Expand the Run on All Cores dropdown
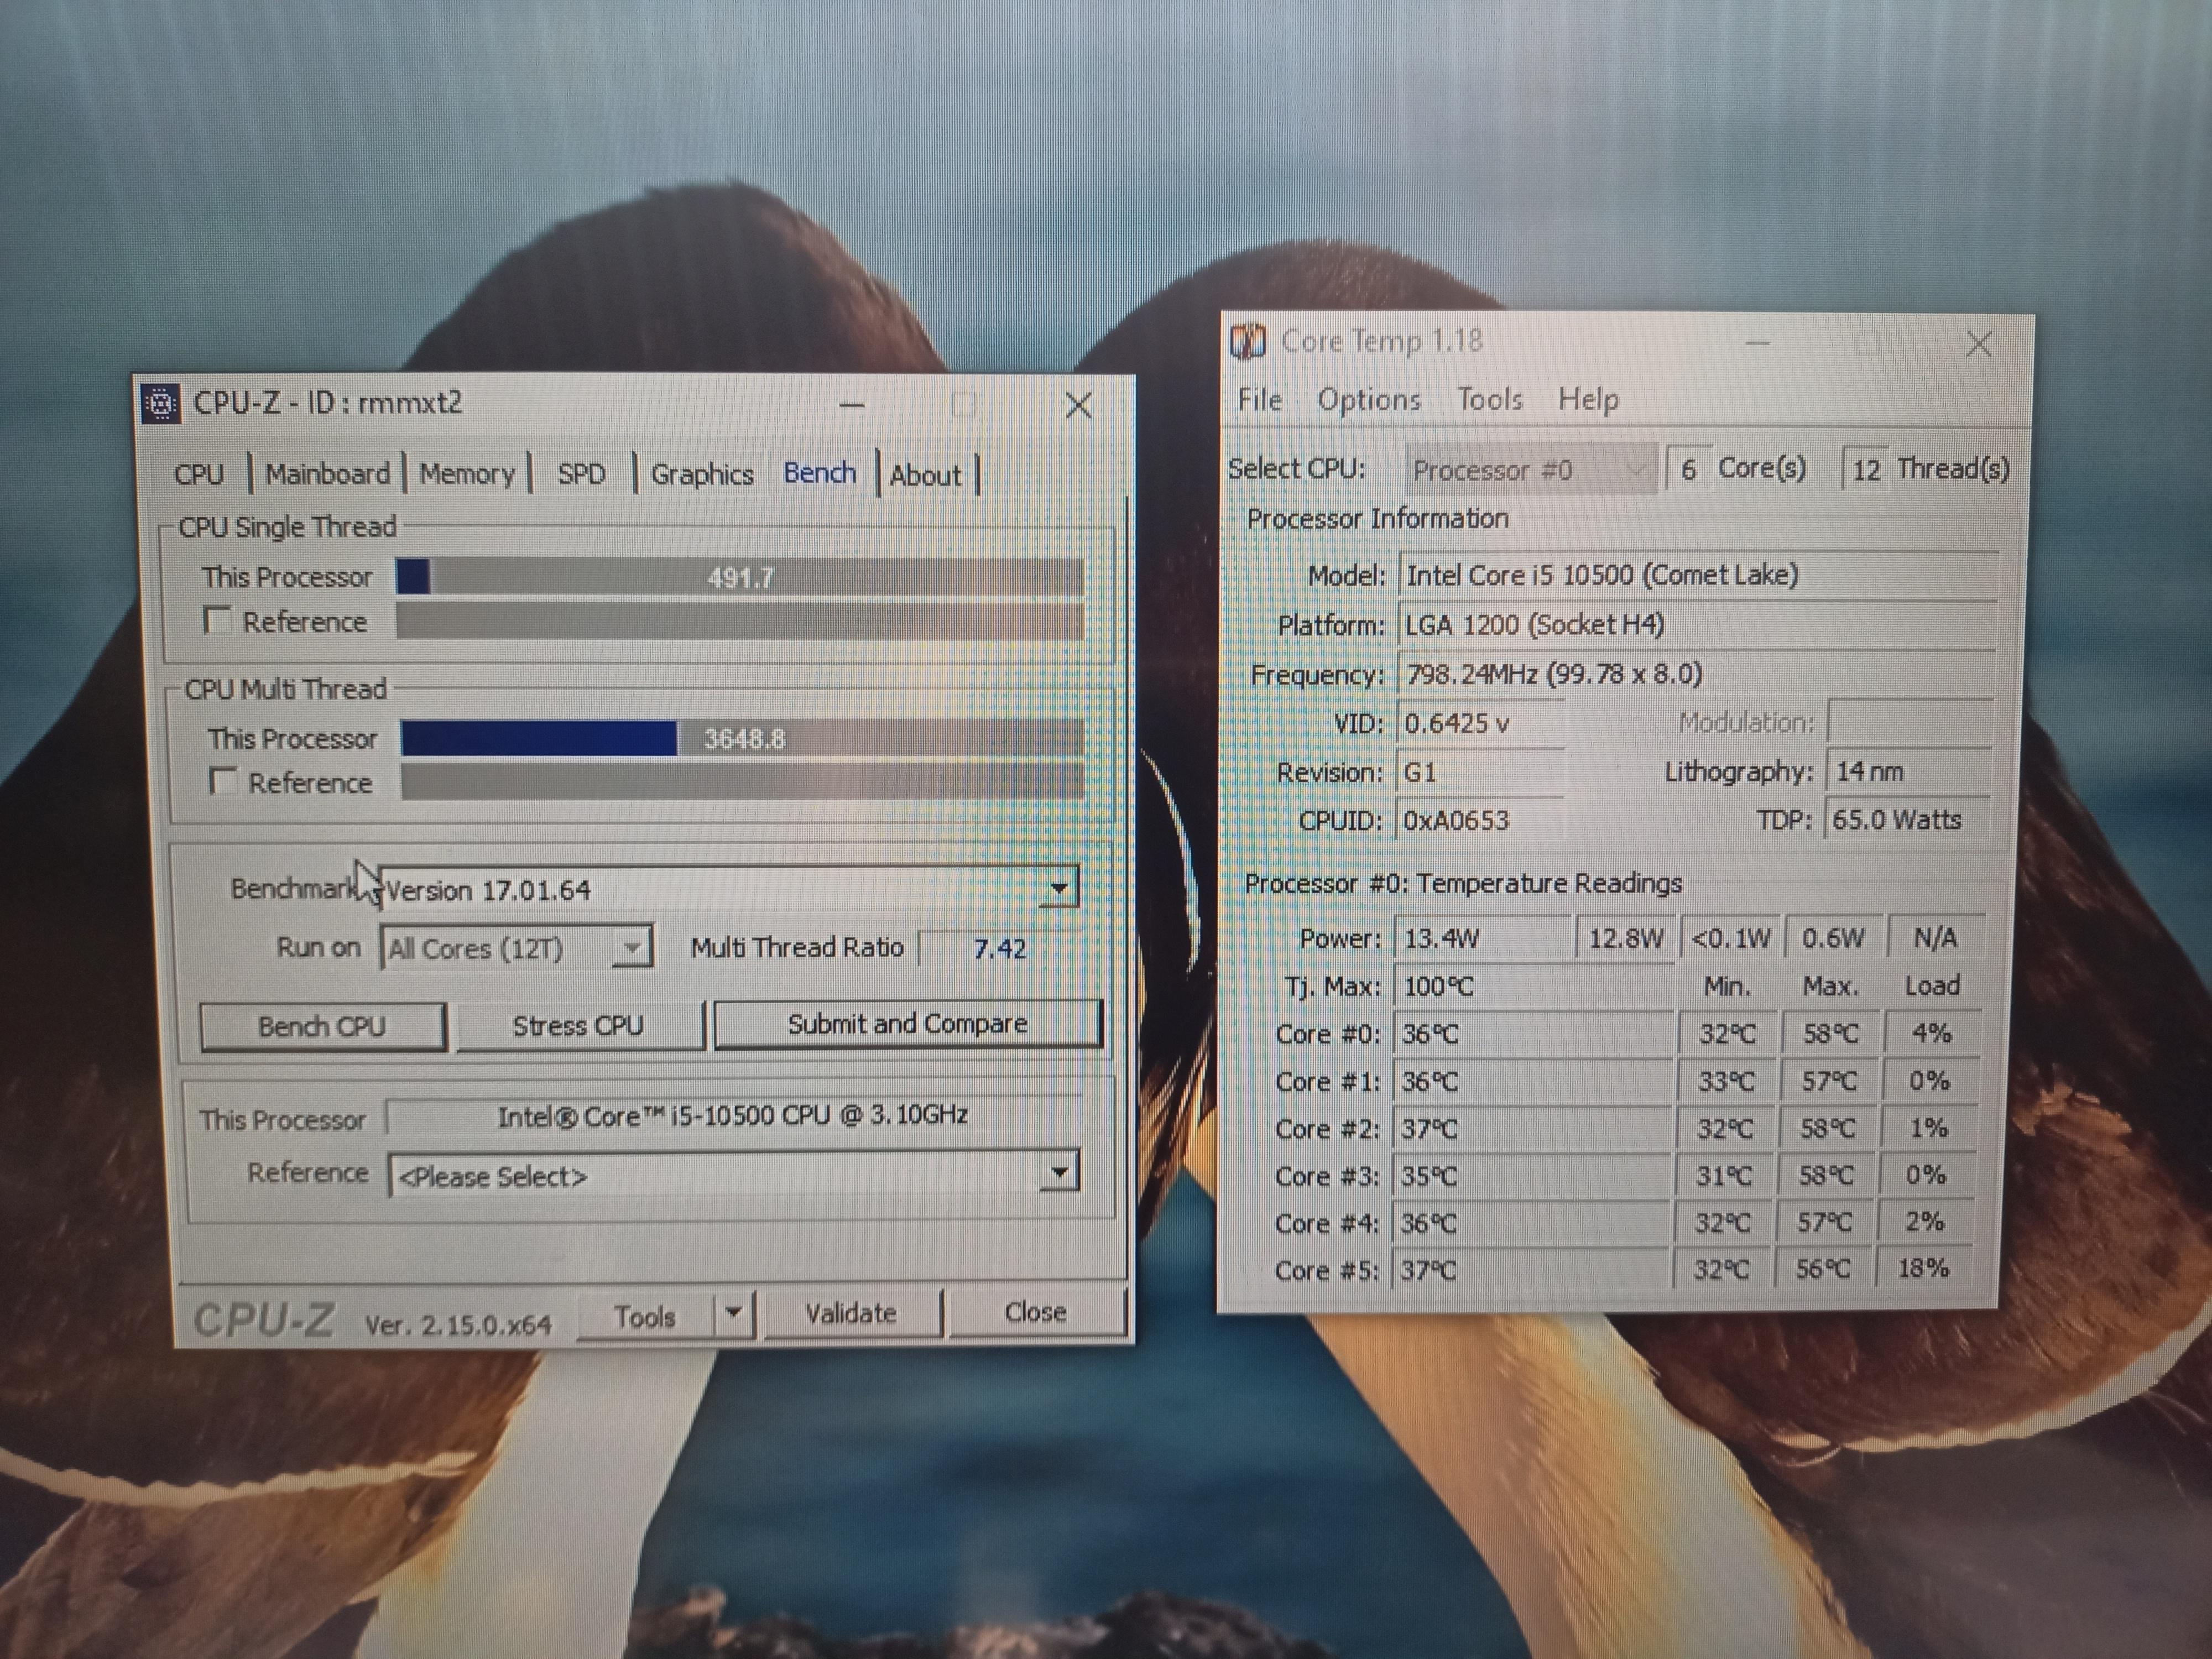 point(631,947)
